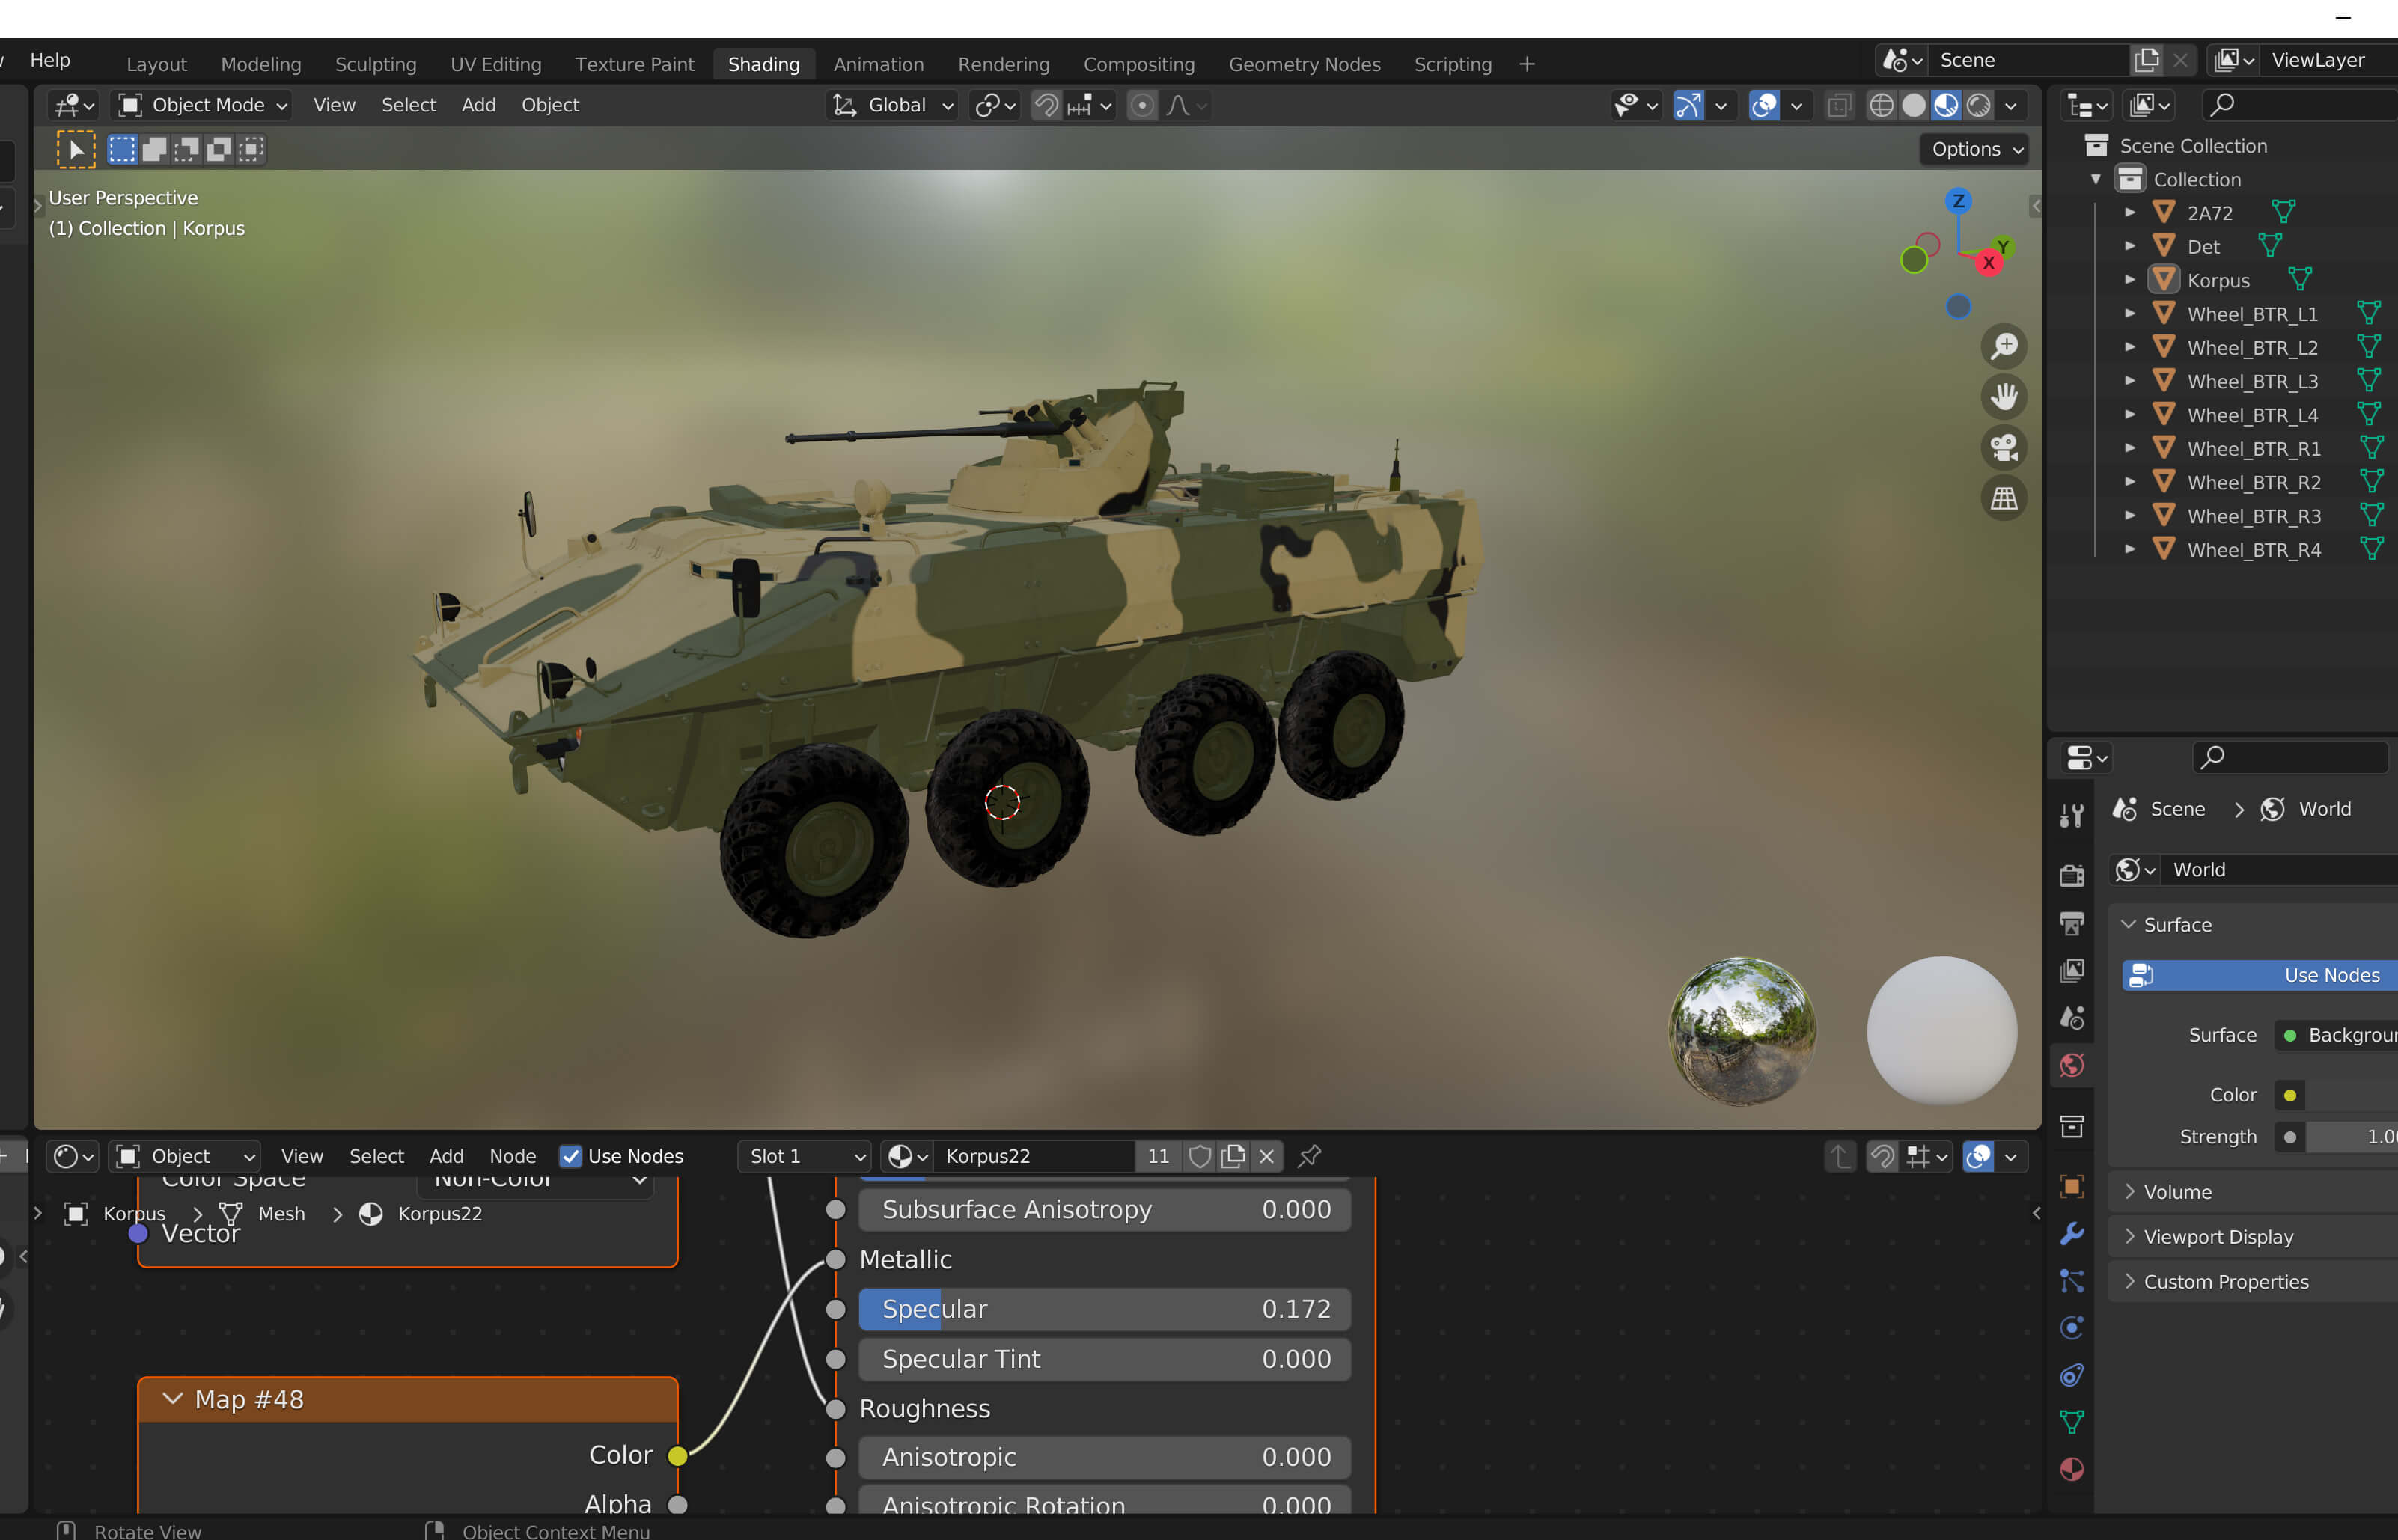Expand the Korpus object in outliner
The height and width of the screenshot is (1540, 2398).
(2129, 280)
